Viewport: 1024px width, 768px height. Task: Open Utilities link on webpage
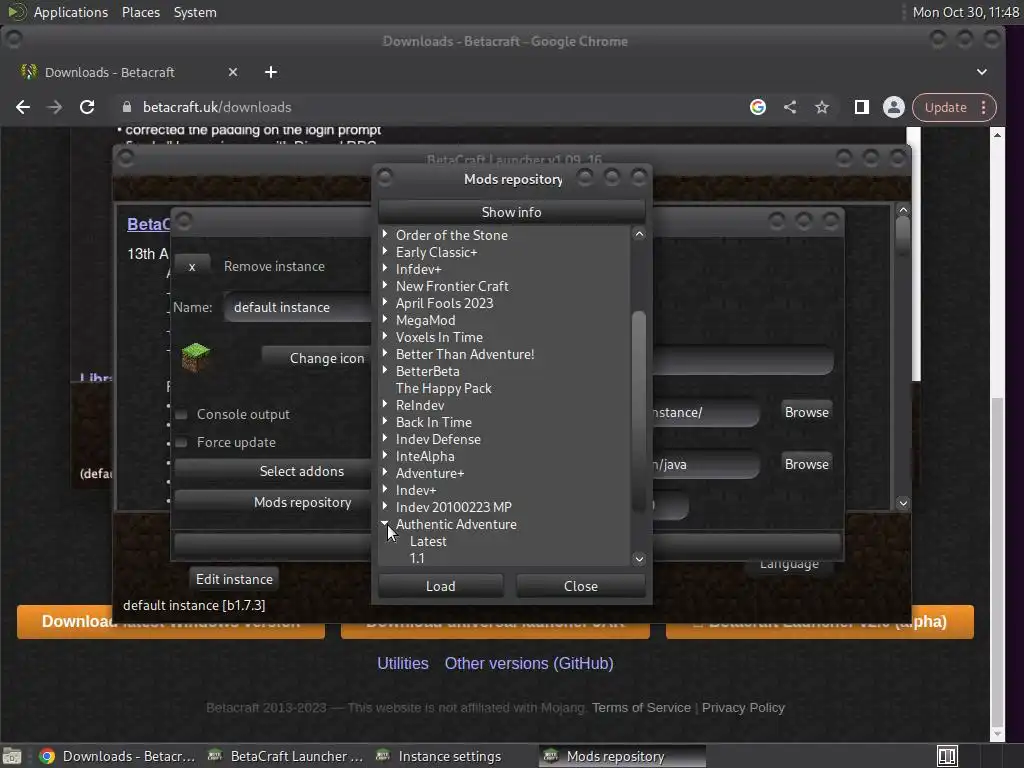[403, 663]
